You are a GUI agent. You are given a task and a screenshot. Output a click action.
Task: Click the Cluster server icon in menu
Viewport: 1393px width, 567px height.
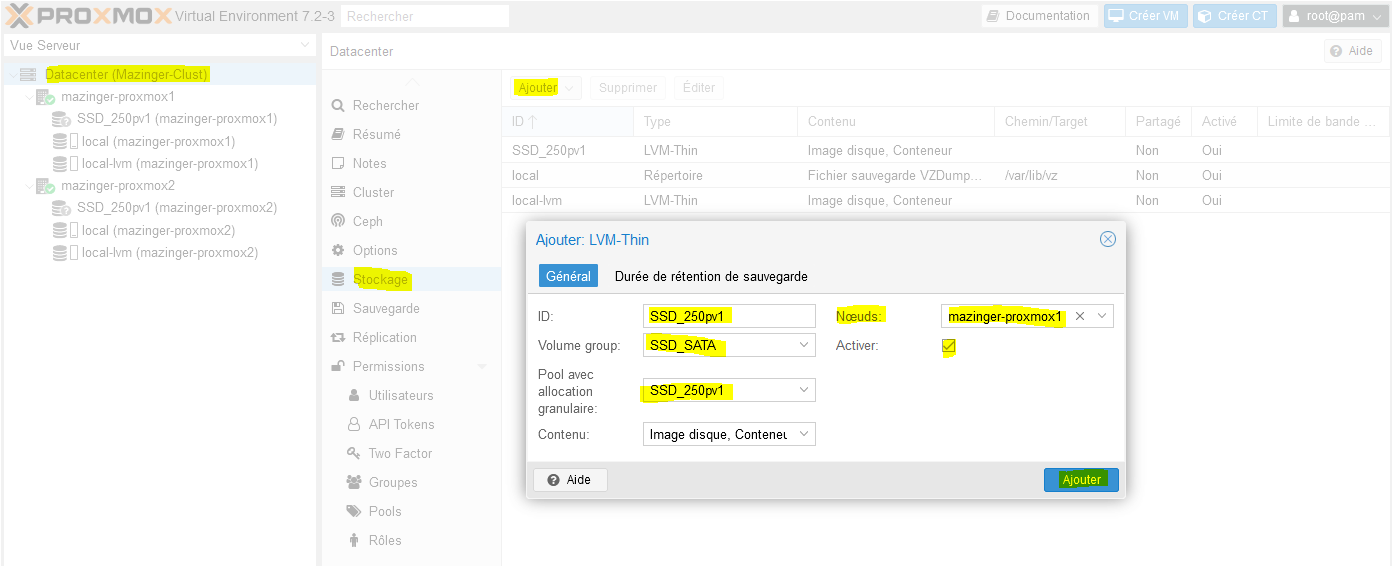[338, 192]
